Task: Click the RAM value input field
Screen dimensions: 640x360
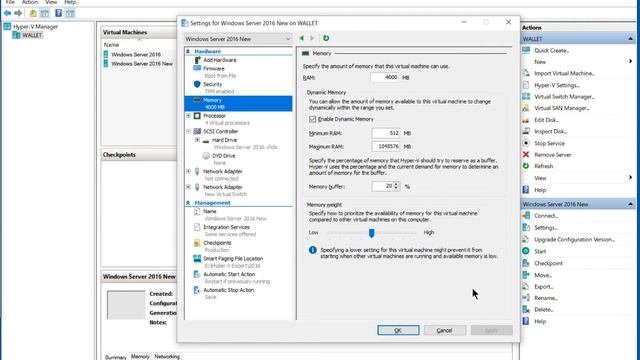Action: coord(385,77)
